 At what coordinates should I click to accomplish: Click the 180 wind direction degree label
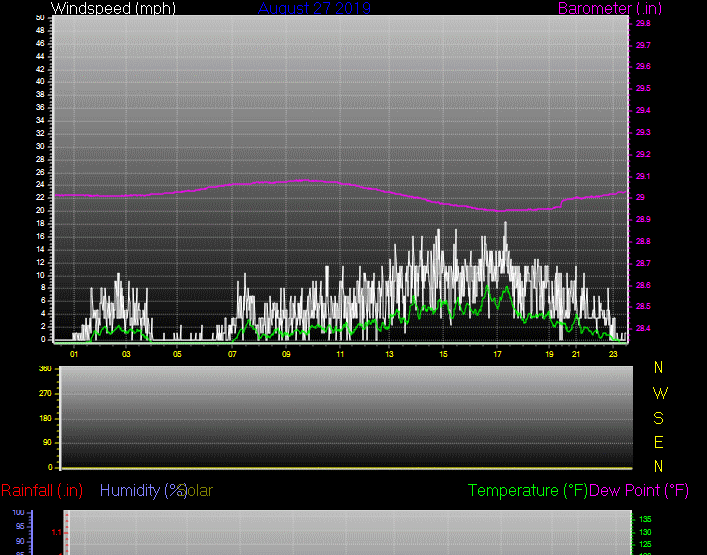[46, 418]
